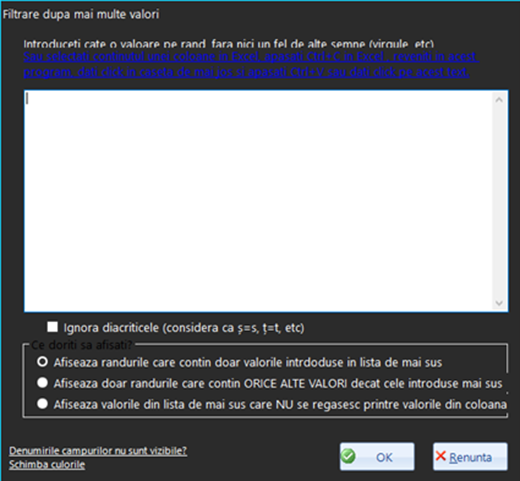Viewport: 520px width, 481px height.
Task: Click the 'considera ca ș=s, ț=t' label text
Action: tap(233, 328)
